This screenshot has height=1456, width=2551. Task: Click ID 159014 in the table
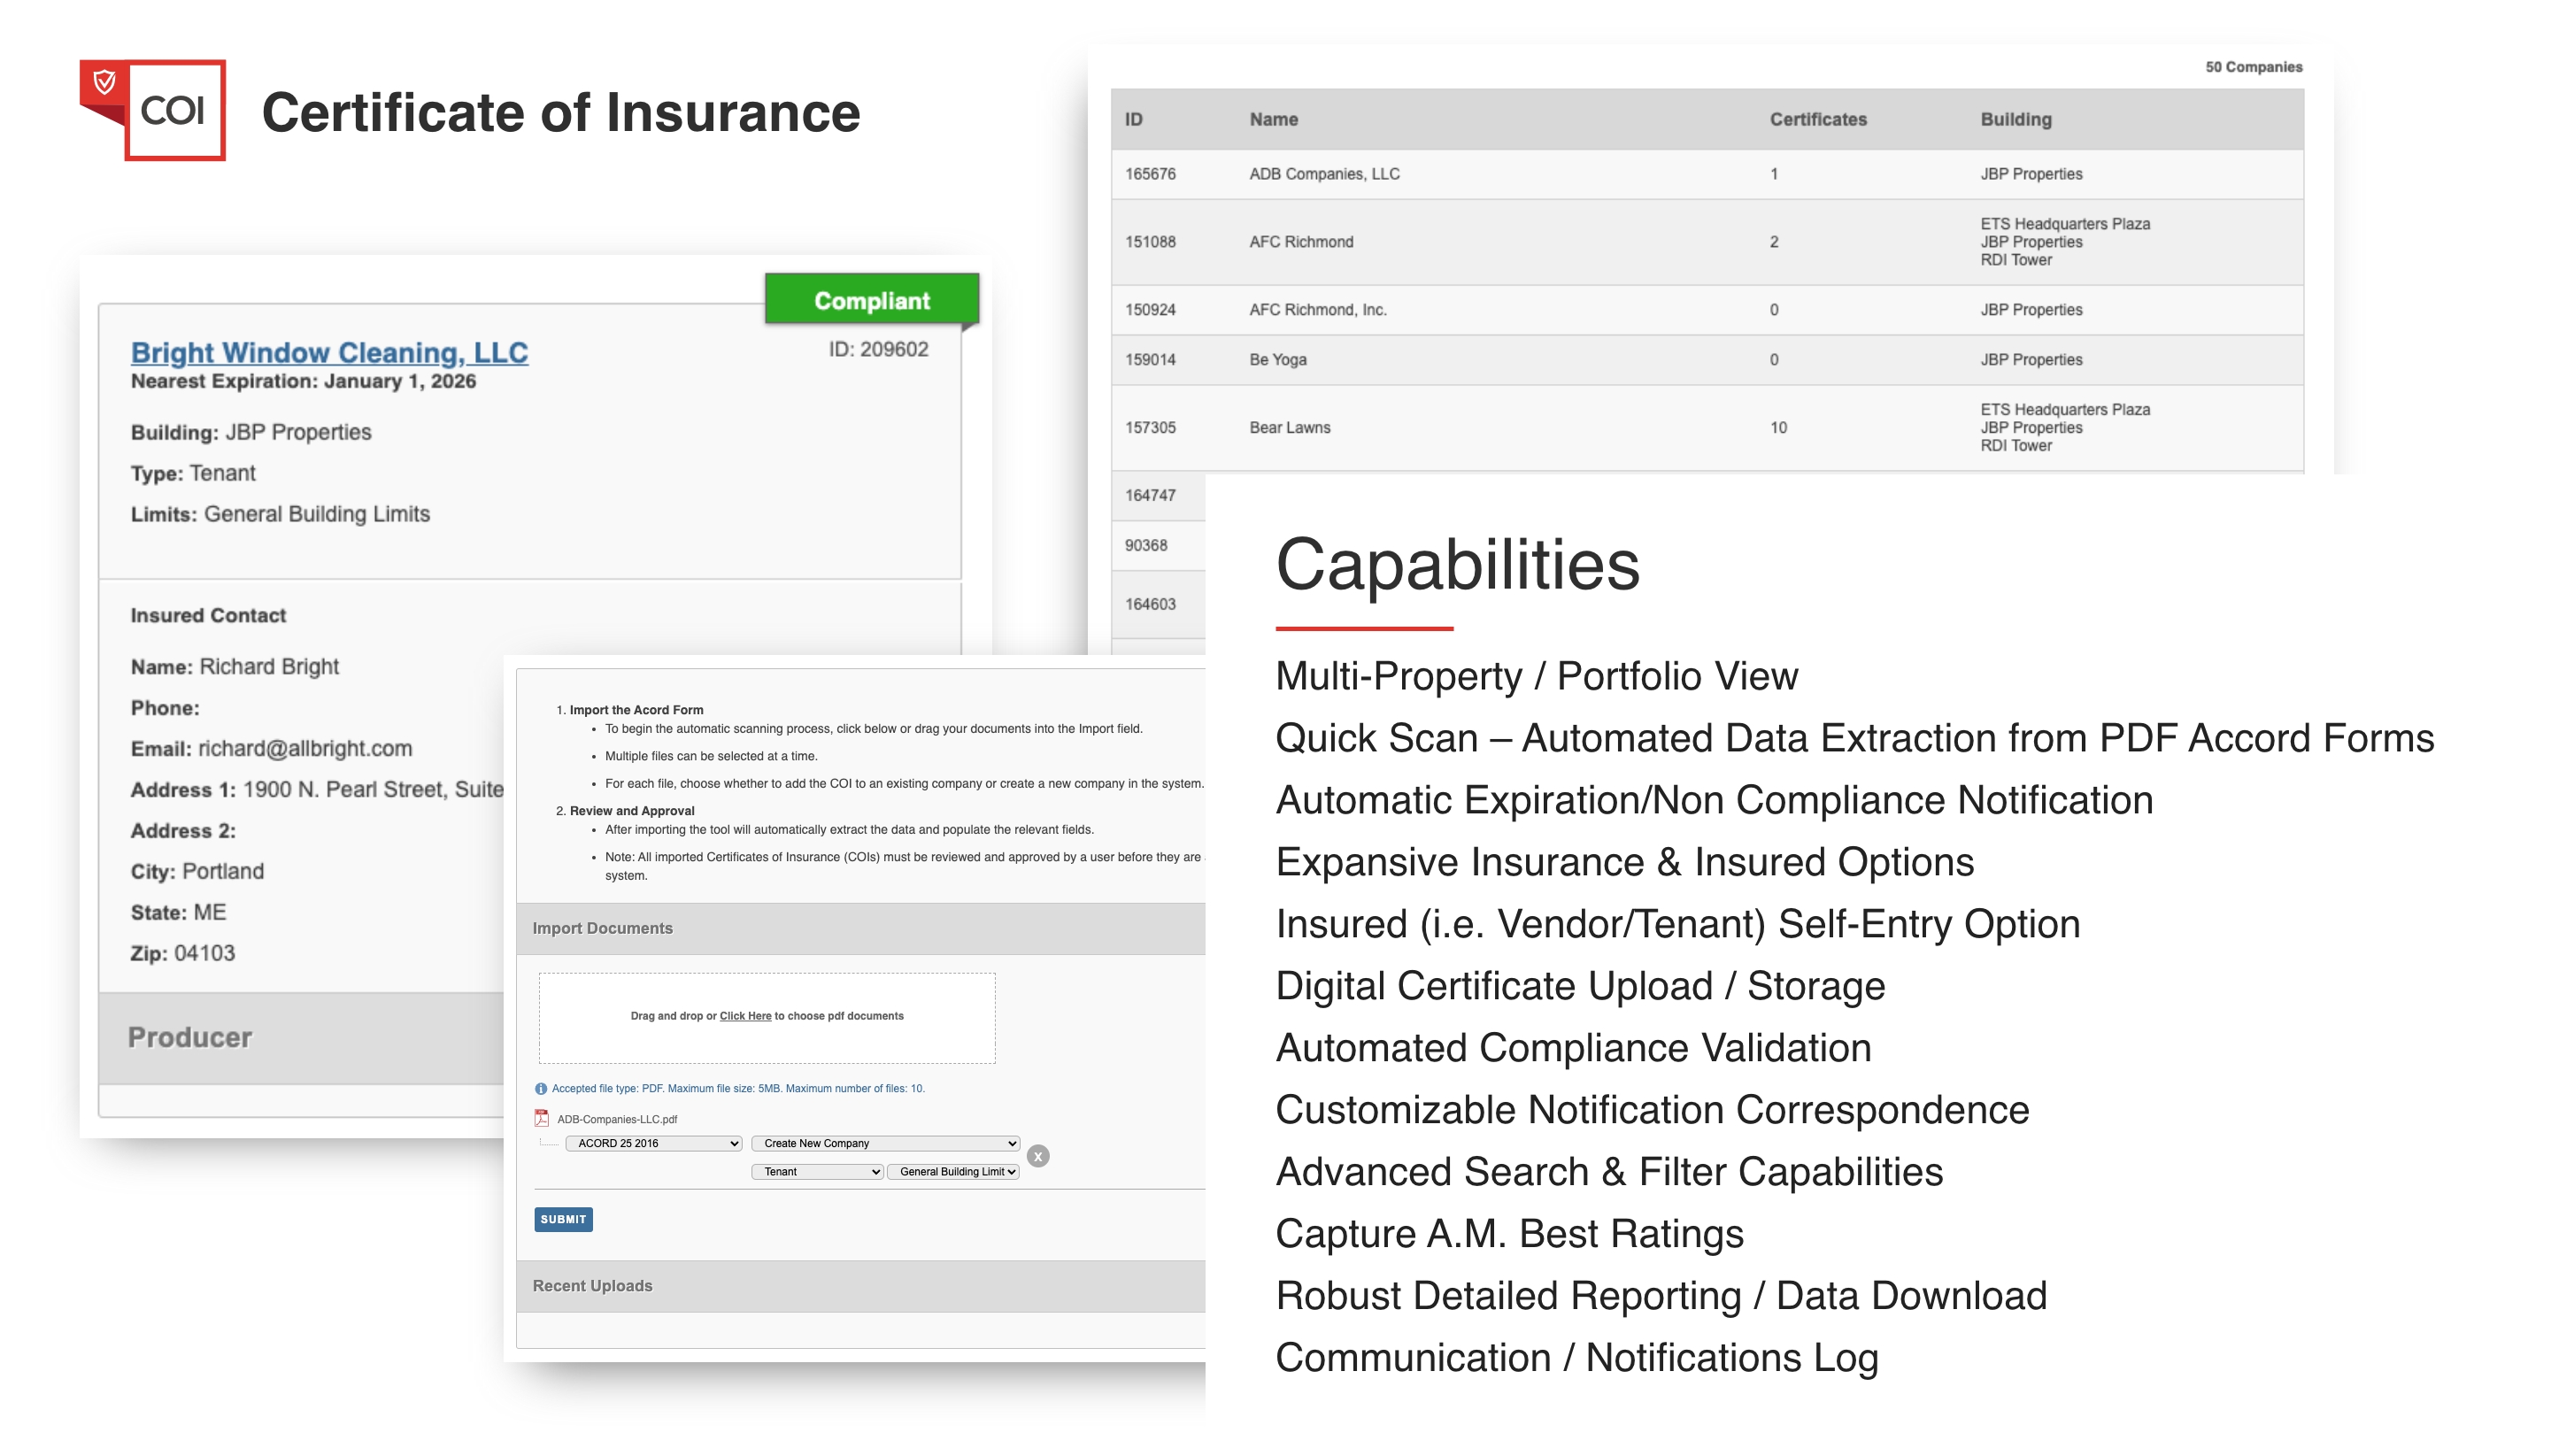tap(1149, 359)
